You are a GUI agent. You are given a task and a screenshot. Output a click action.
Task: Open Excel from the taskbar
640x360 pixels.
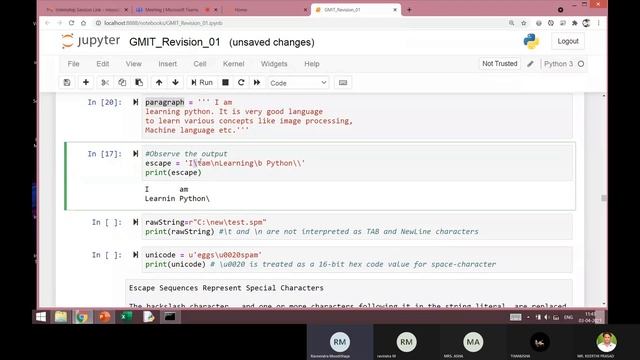[126, 317]
